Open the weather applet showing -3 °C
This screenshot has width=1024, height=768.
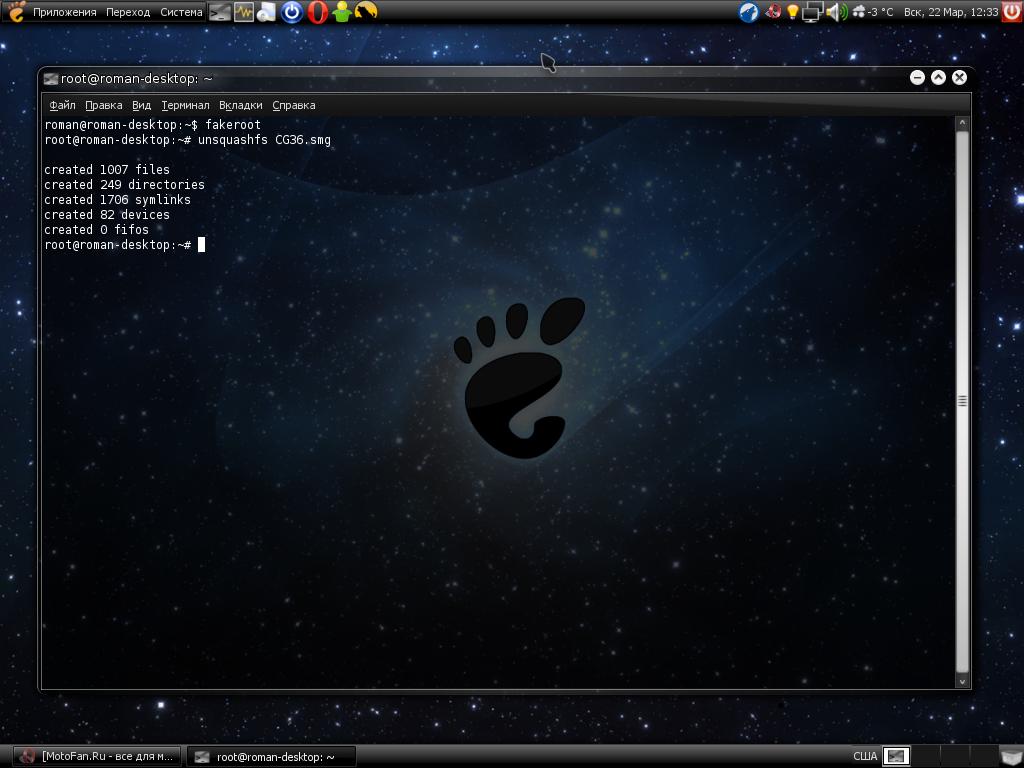point(873,12)
